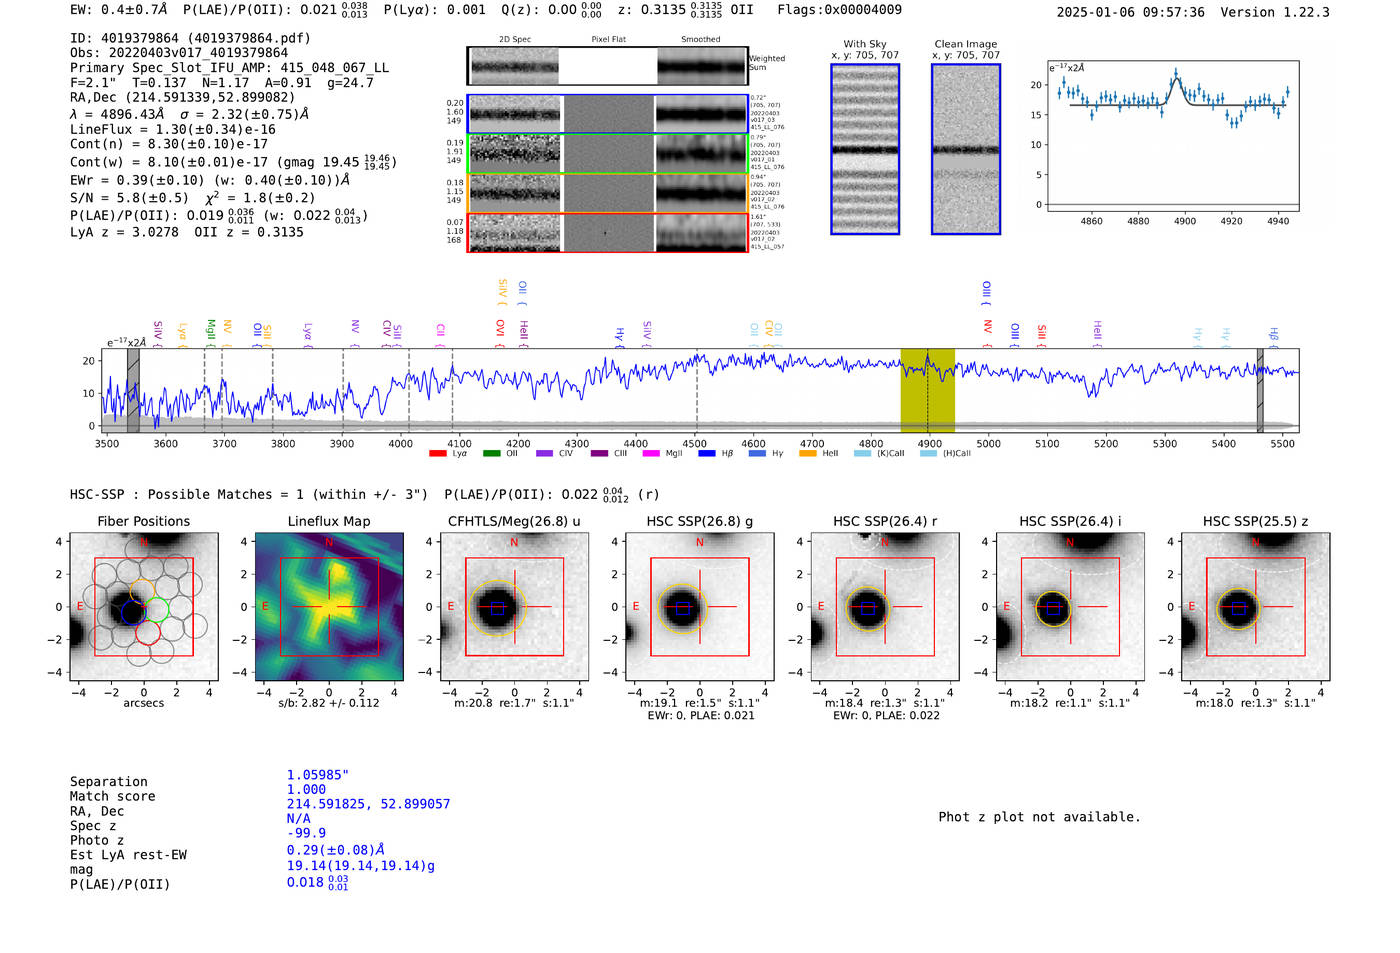Click the EWr: 0, PLAE: 0.022 caption
This screenshot has height=953, width=1400.
[x=885, y=715]
